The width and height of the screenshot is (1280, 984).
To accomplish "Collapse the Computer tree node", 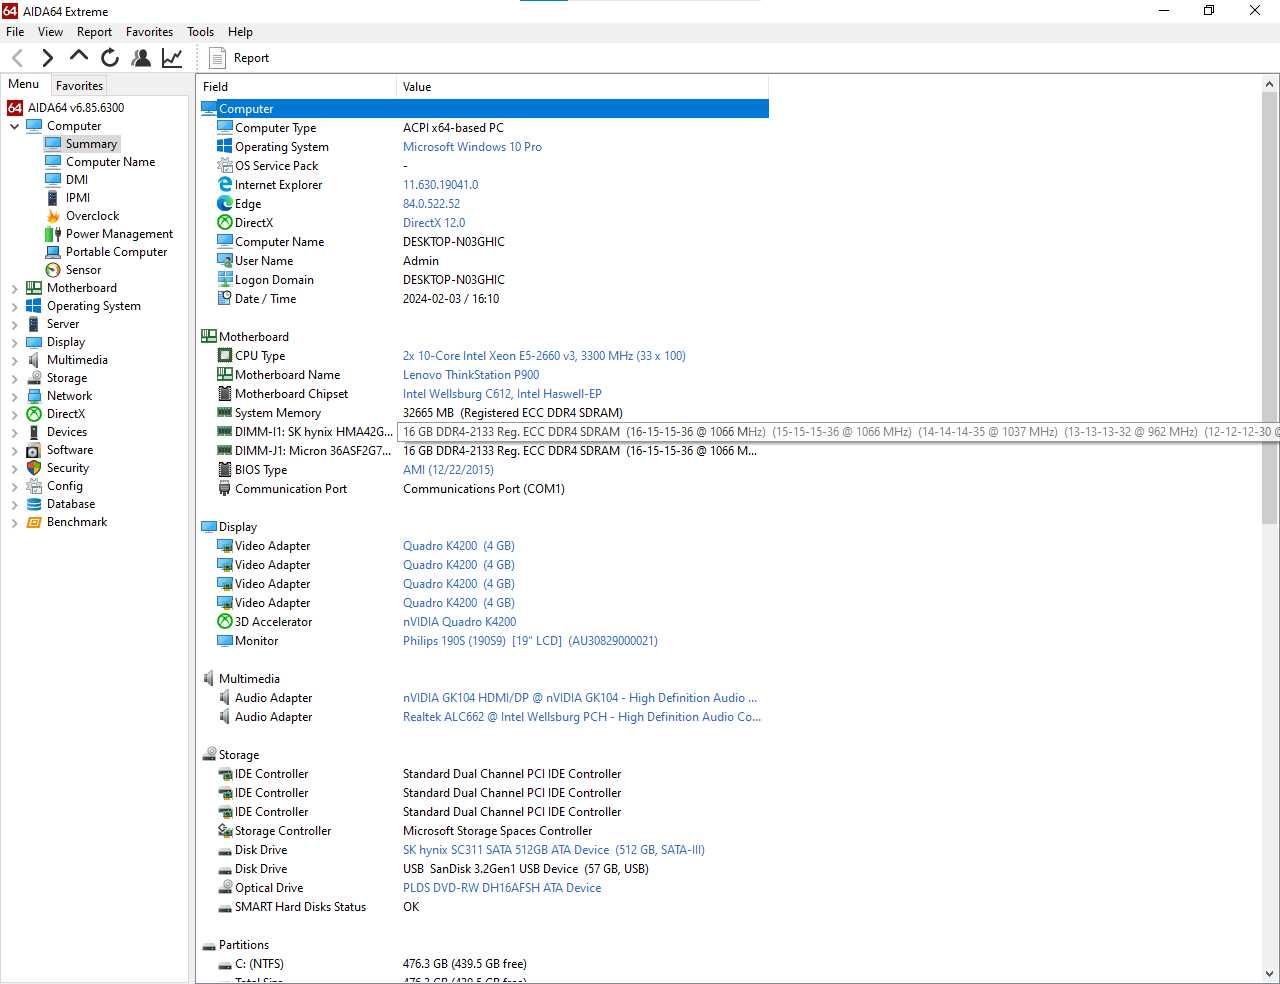I will coord(14,126).
